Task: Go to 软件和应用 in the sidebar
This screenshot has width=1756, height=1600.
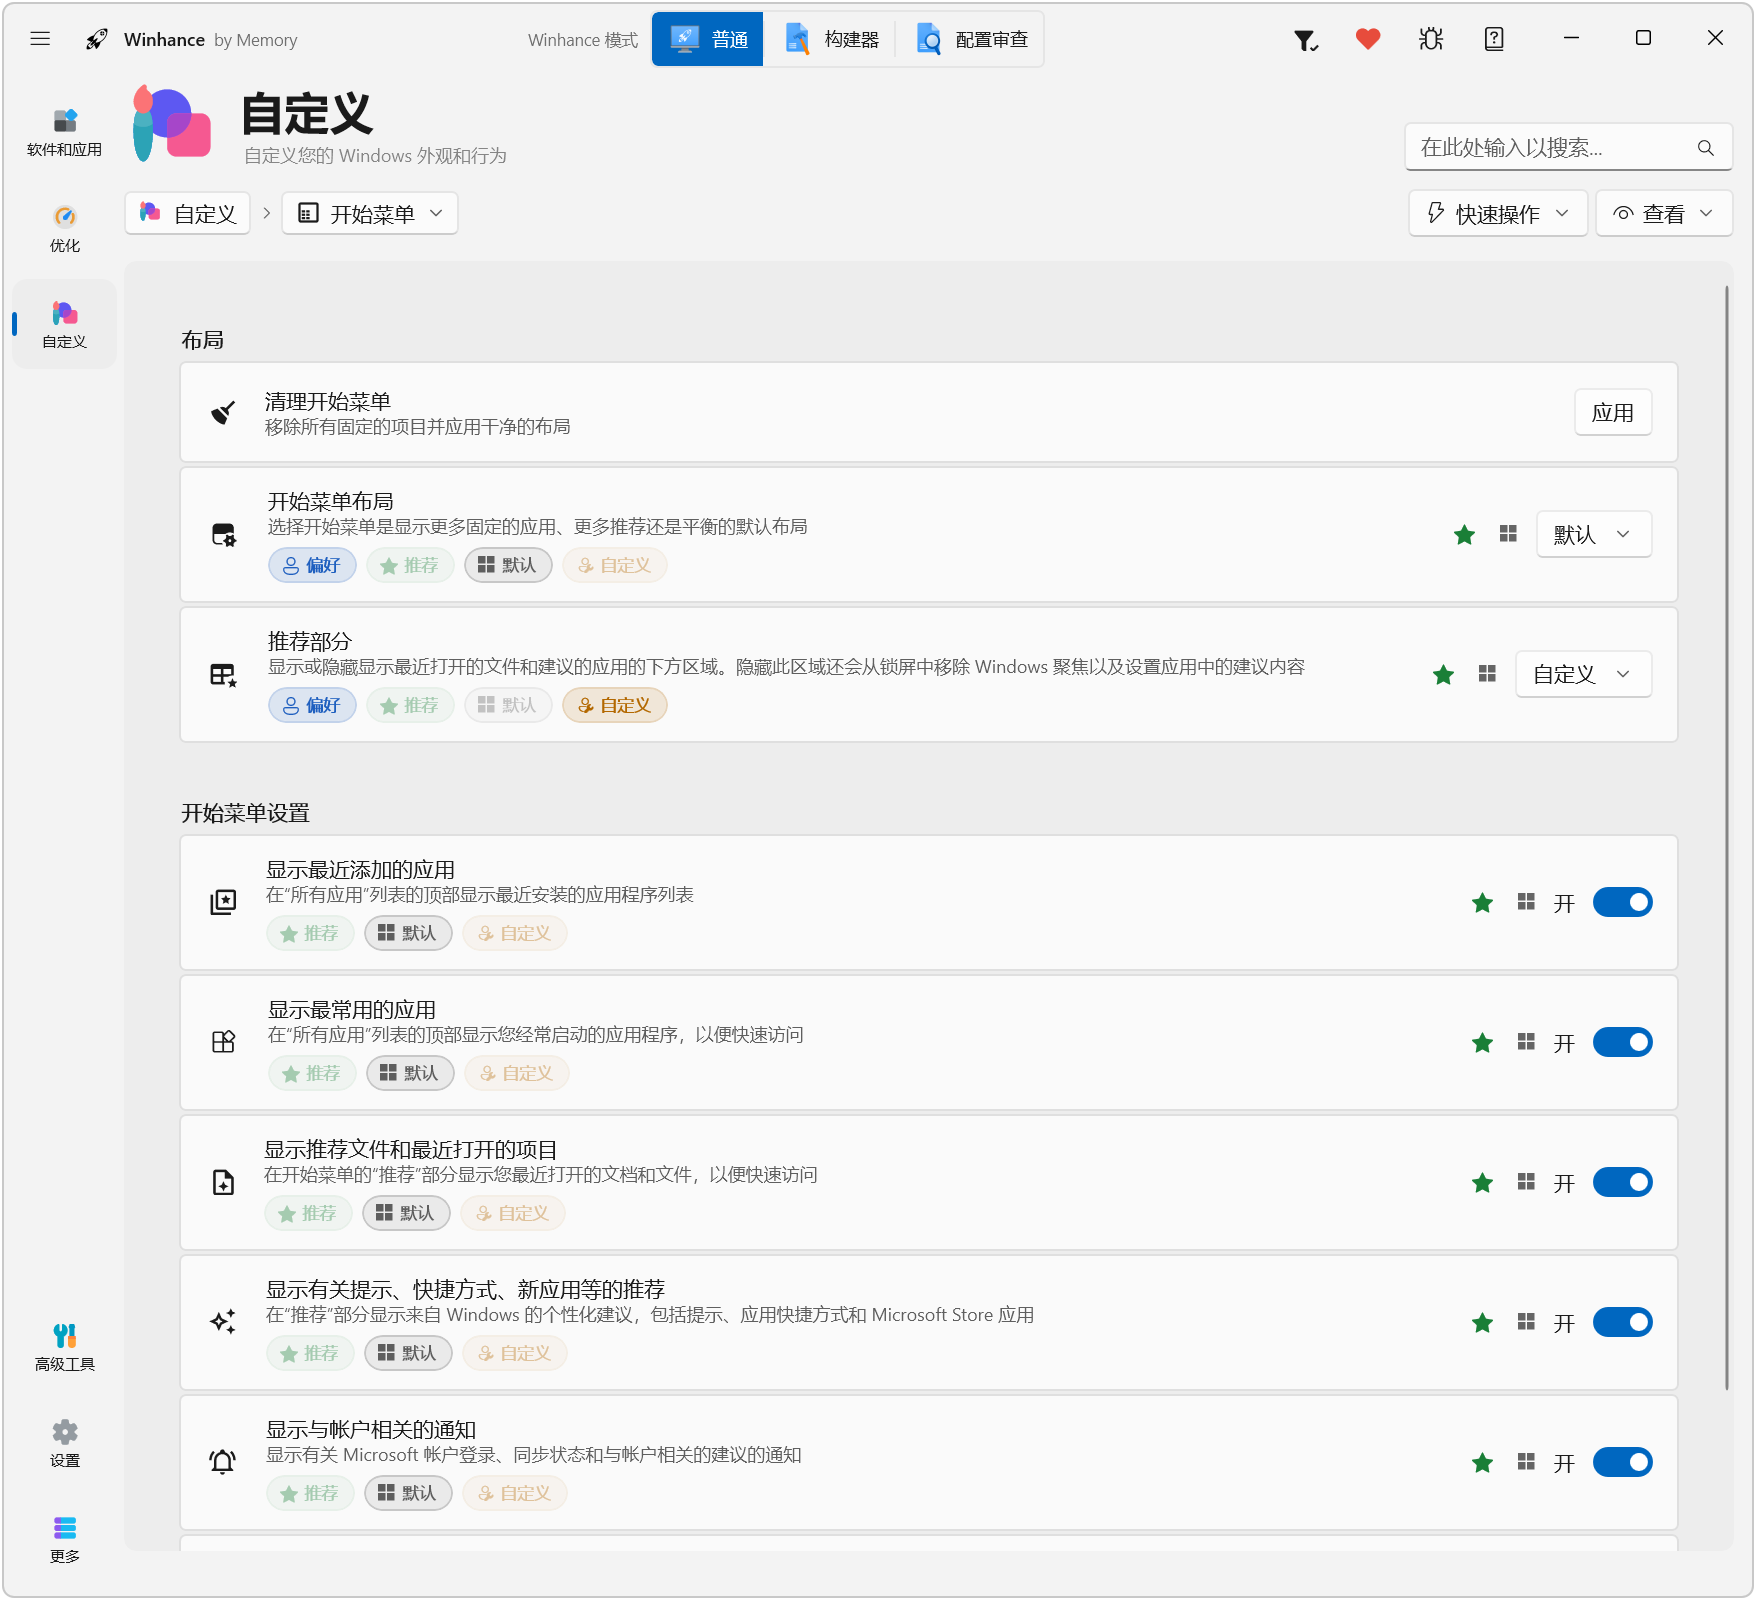Action: [65, 133]
